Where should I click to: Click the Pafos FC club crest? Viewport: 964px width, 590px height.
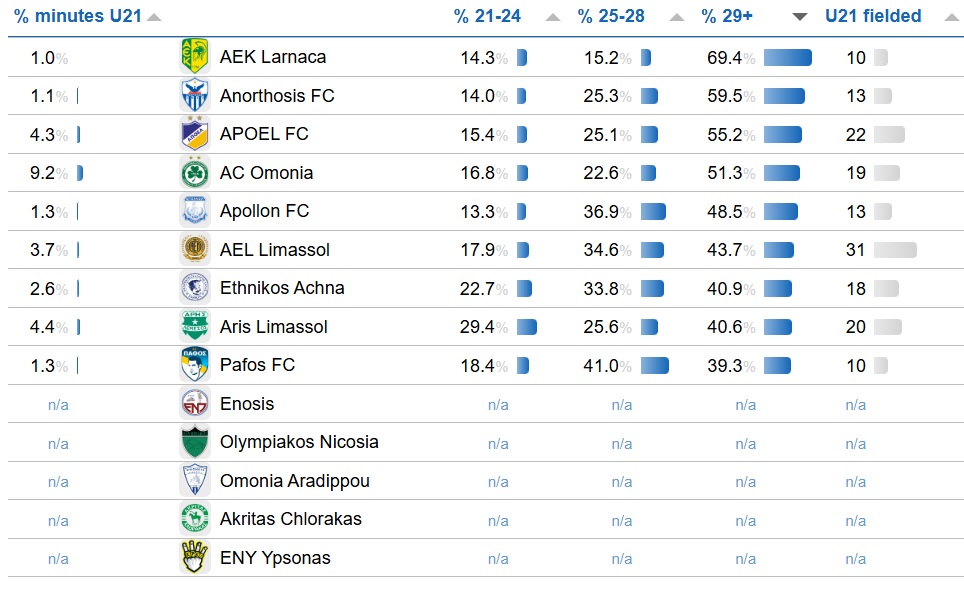pyautogui.click(x=195, y=365)
